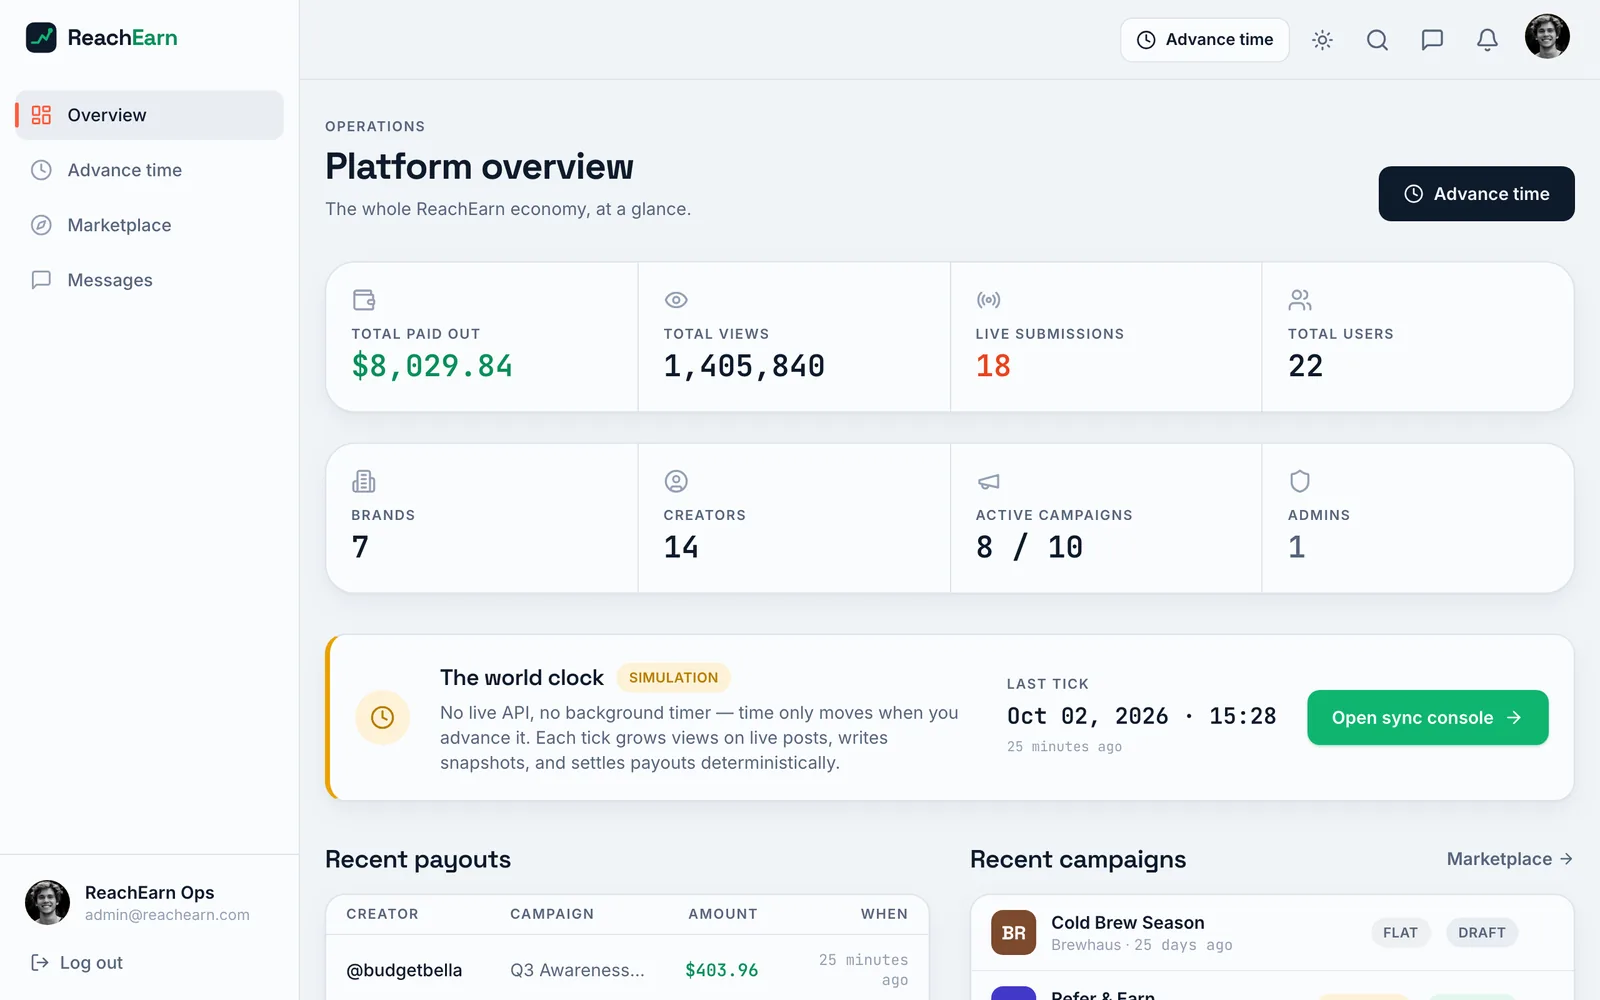Click the Oct 02, 2026 last tick timestamp
The width and height of the screenshot is (1600, 1000).
1141,716
